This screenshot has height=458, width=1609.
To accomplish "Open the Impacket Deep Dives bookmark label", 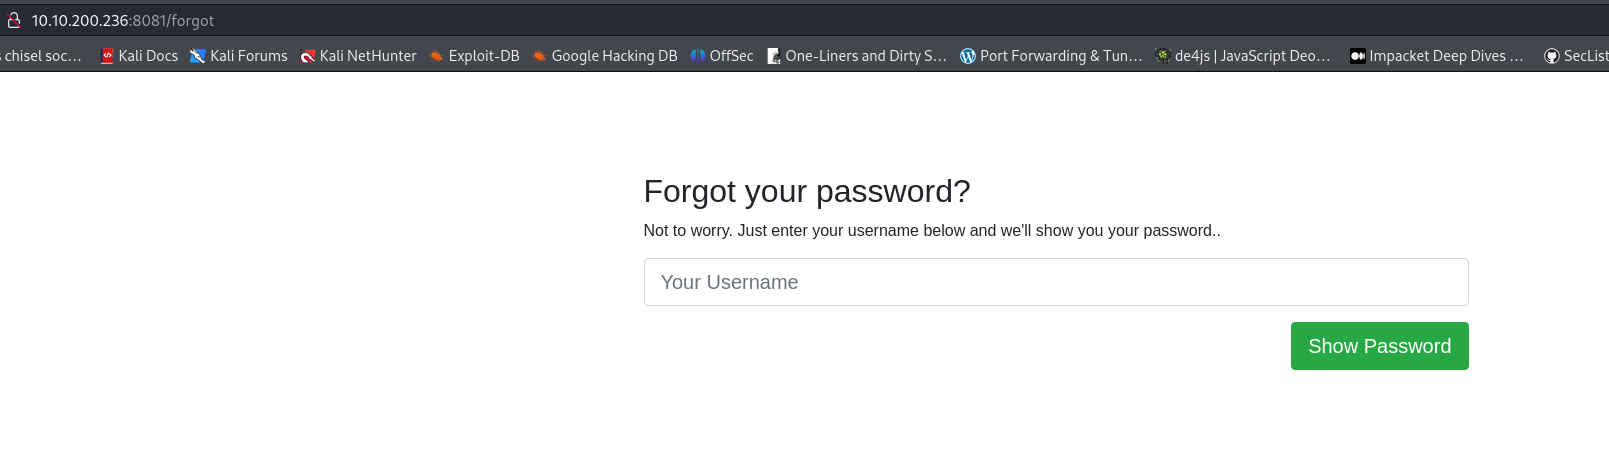I will 1447,56.
